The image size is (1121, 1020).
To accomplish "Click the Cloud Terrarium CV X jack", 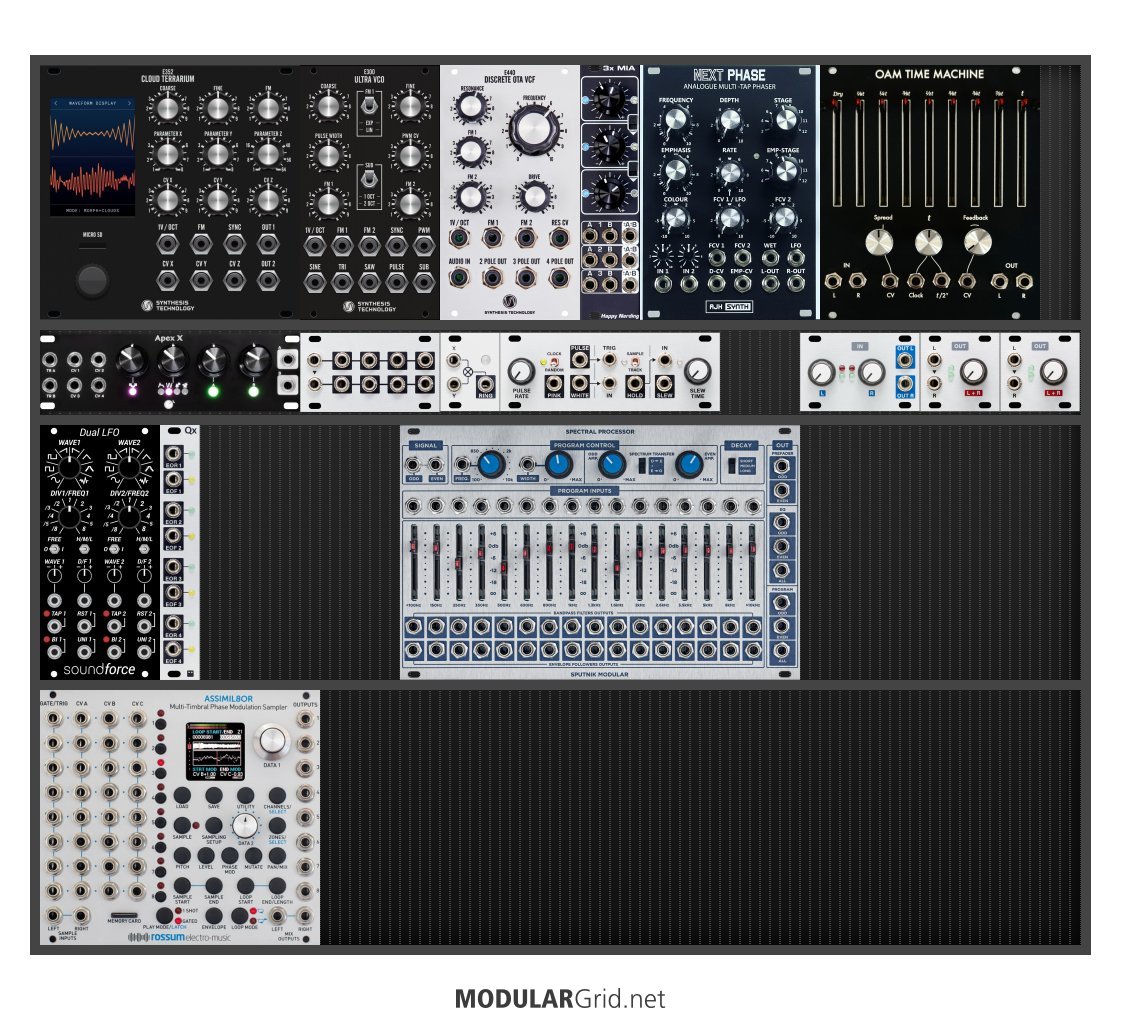I will click(x=167, y=280).
